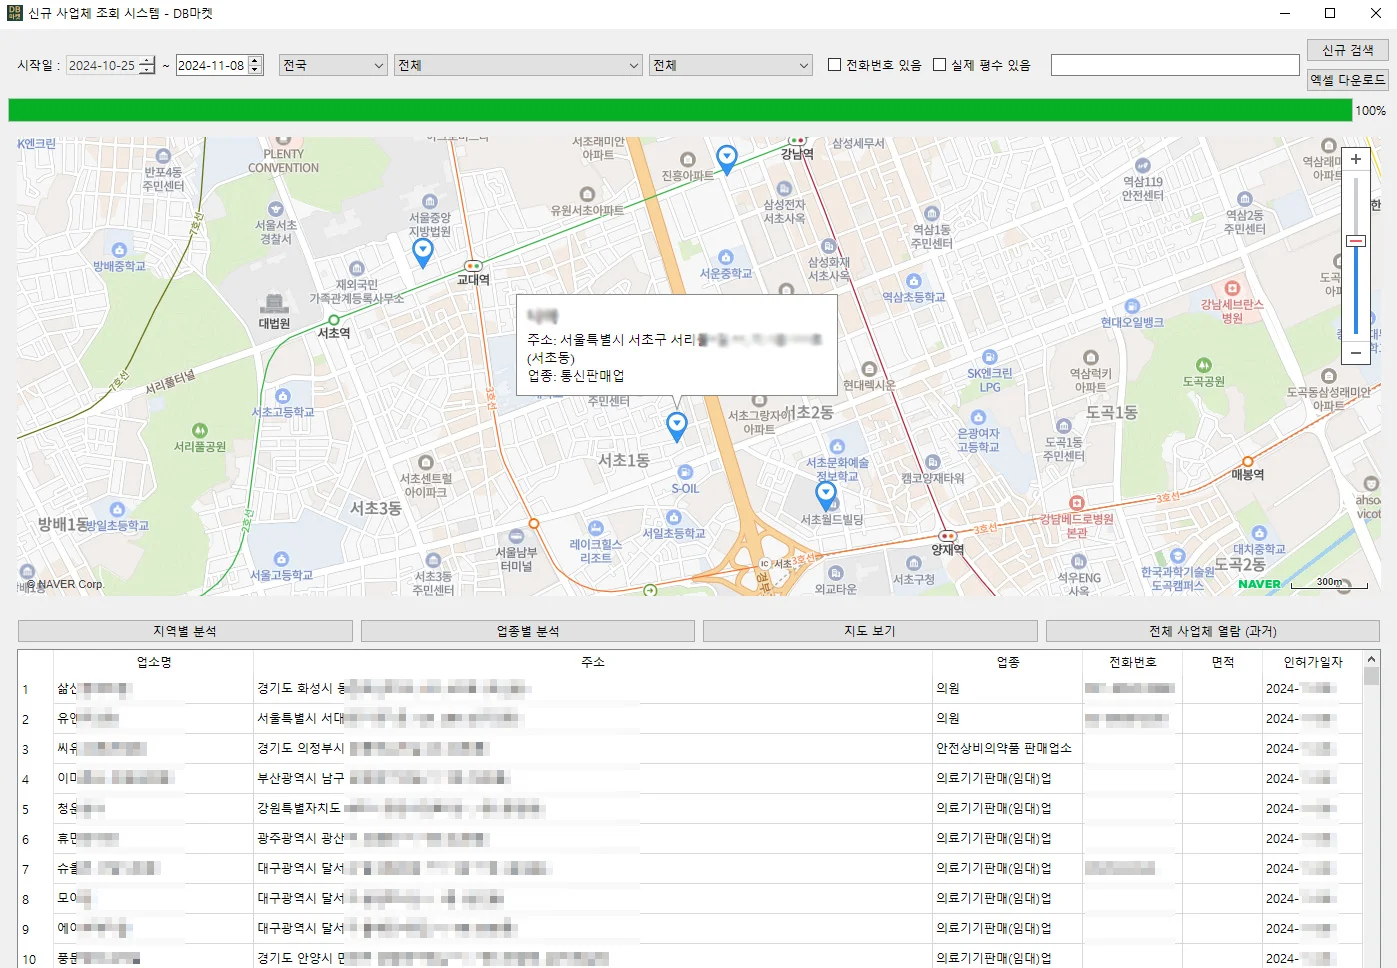Click the 레이크힐스리조트 map icon
Viewport: 1397px width, 968px height.
click(596, 528)
